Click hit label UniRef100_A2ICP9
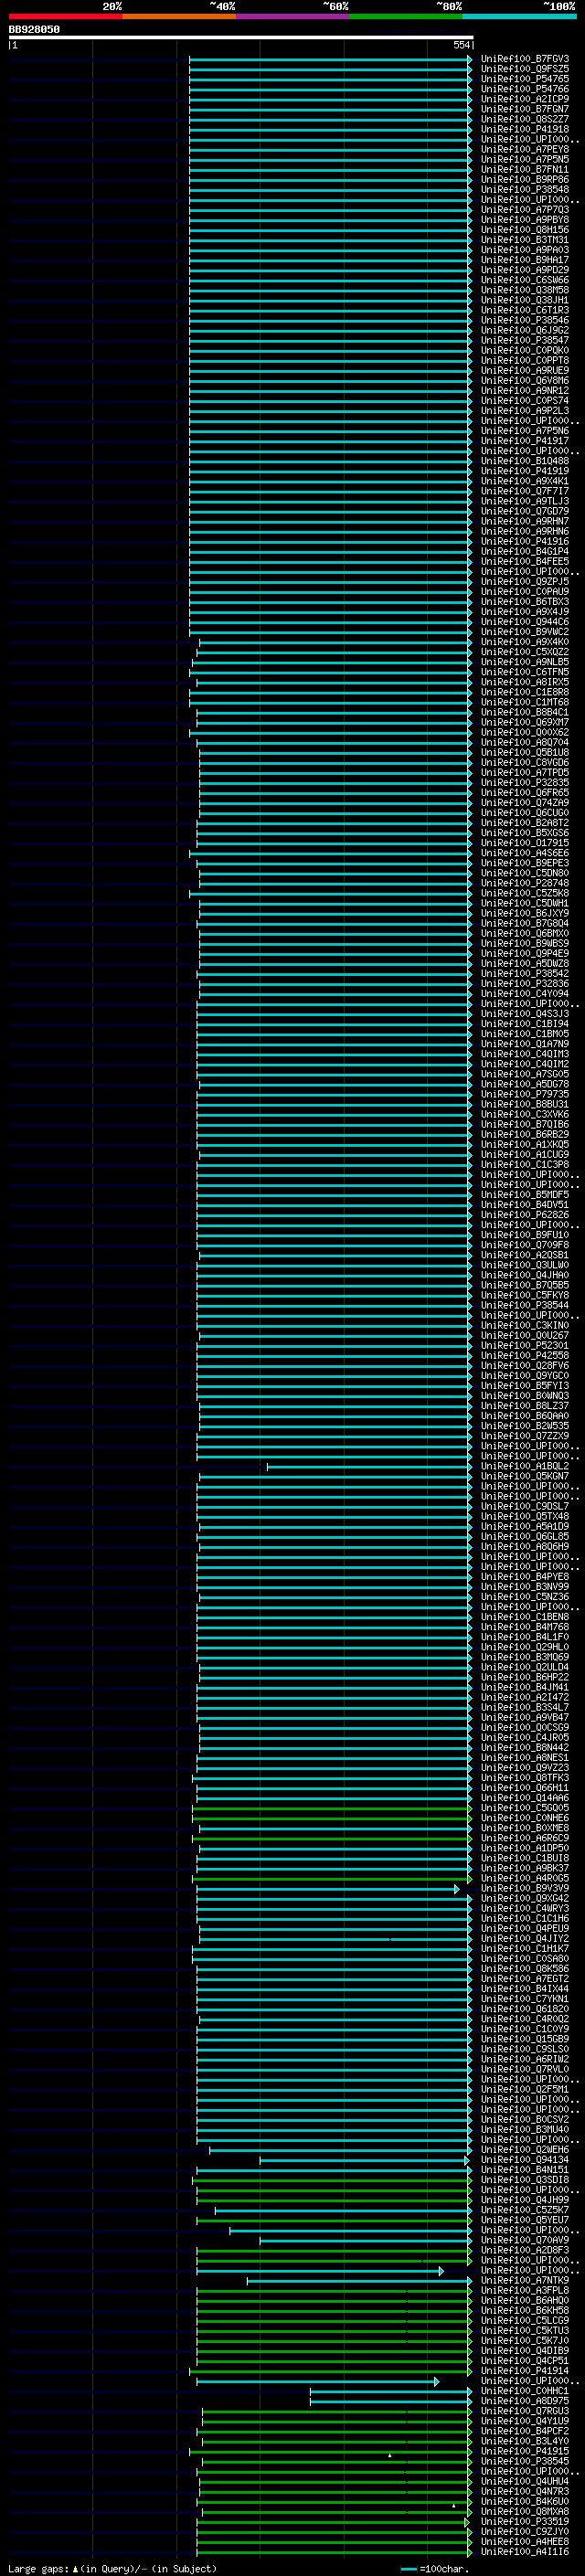 click(x=524, y=99)
